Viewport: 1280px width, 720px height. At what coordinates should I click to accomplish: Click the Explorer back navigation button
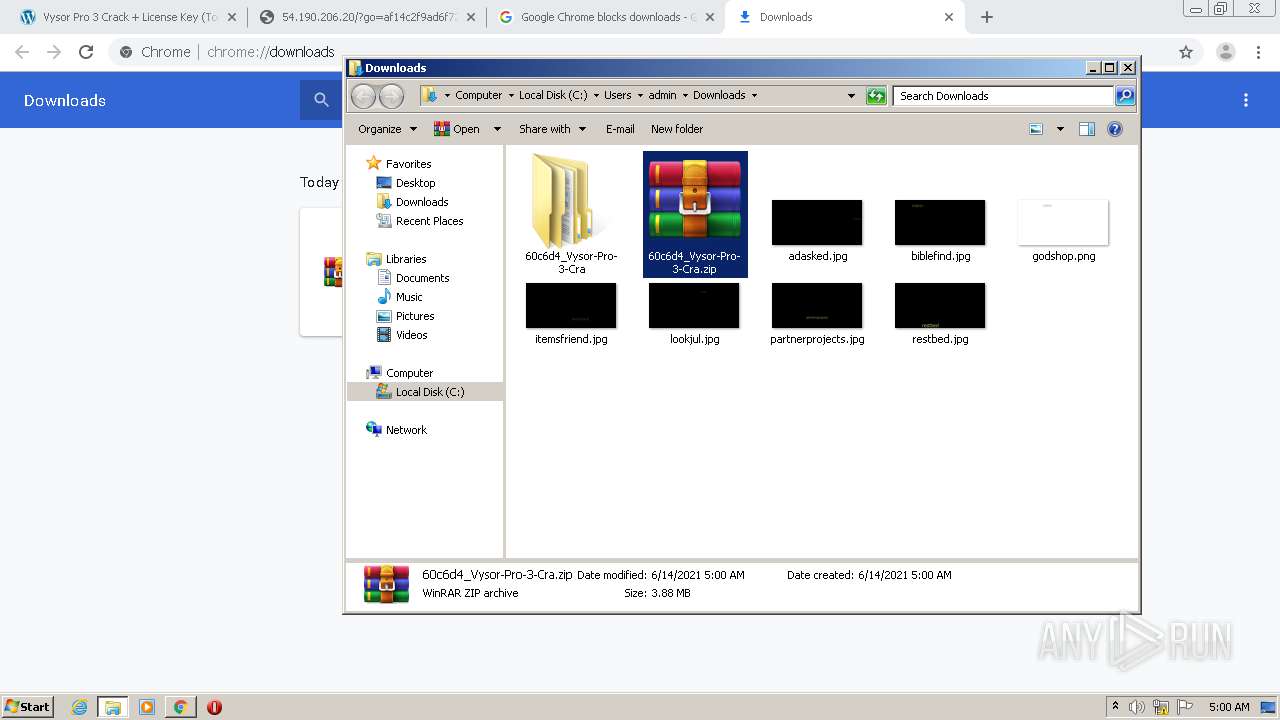363,96
